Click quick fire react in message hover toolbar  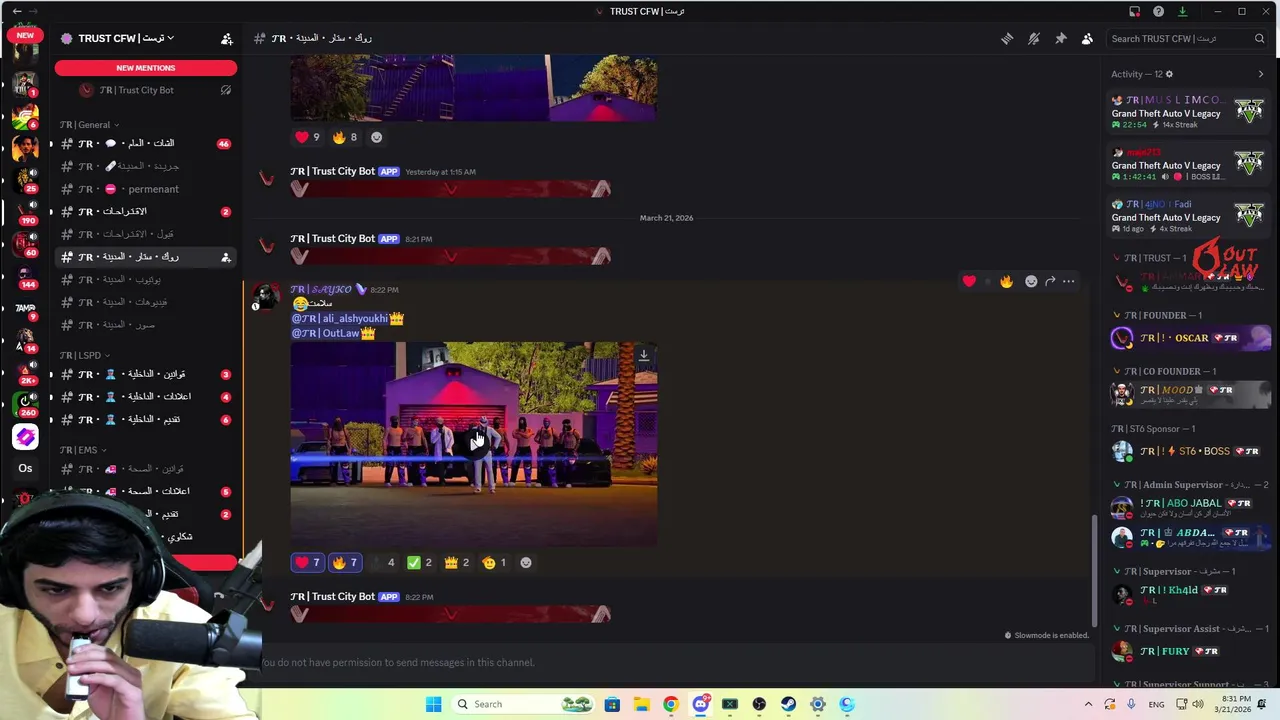click(1006, 281)
